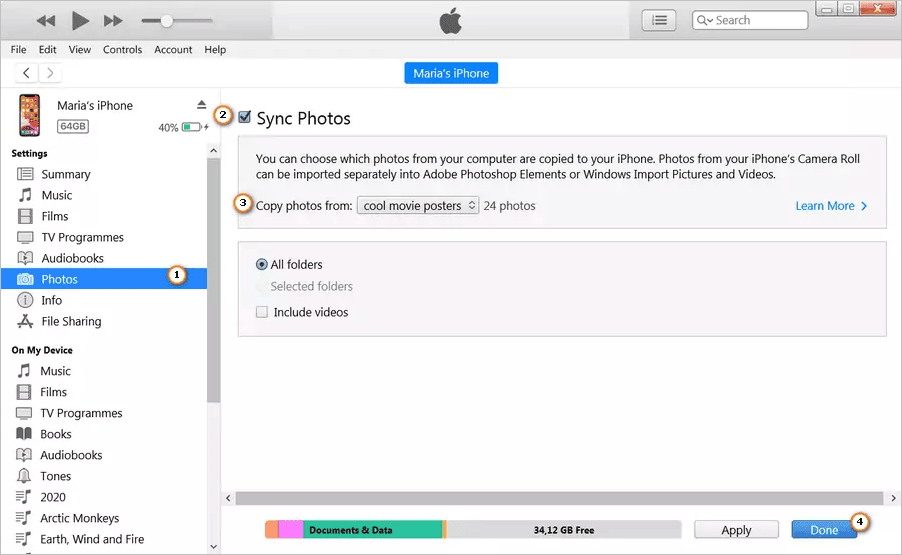Enable the Include videos checkbox
902x555 pixels.
(x=262, y=312)
